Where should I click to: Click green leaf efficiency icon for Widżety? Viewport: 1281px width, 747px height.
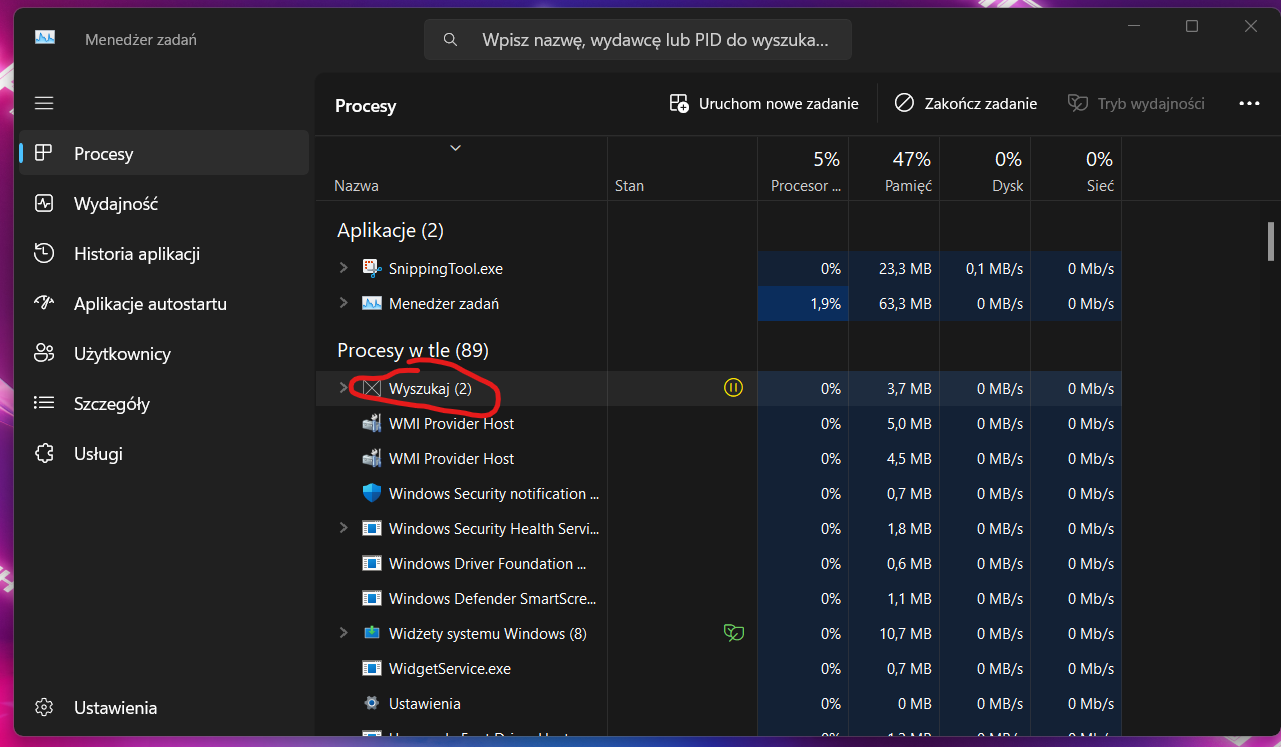tap(734, 633)
